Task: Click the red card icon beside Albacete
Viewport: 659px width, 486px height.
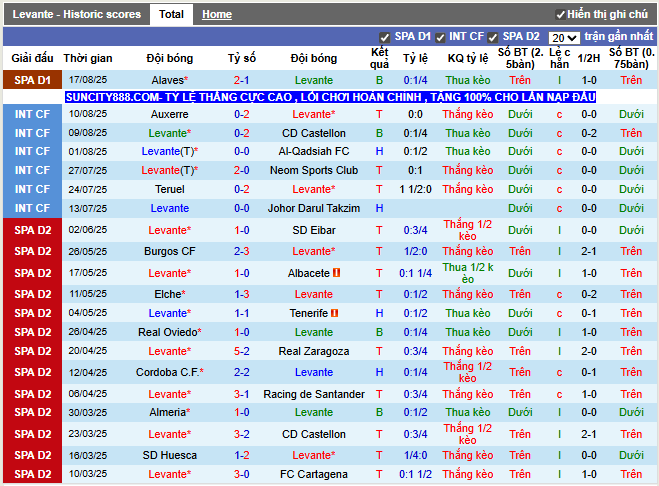Action: (x=336, y=273)
